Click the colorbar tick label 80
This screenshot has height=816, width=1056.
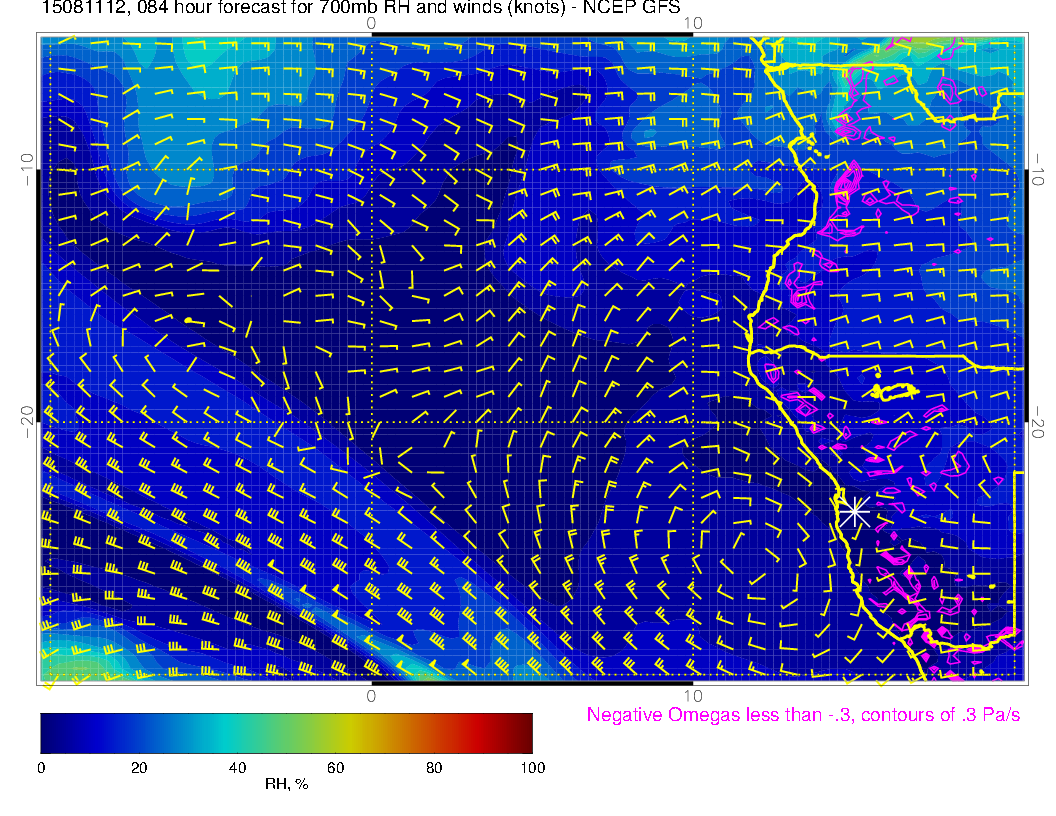pos(434,768)
